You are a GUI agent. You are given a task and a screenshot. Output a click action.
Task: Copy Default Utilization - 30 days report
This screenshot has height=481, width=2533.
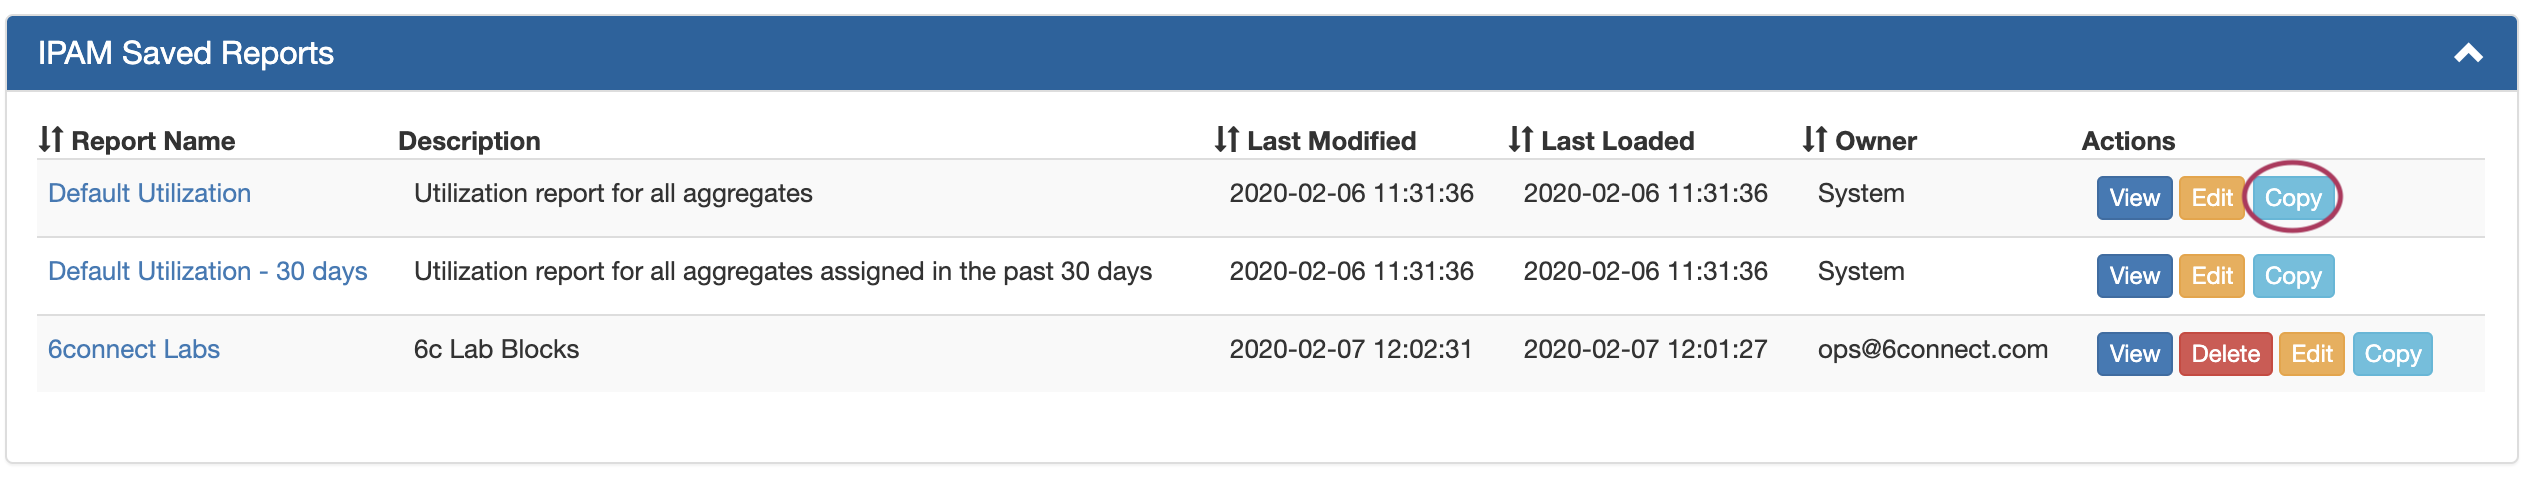point(2293,276)
